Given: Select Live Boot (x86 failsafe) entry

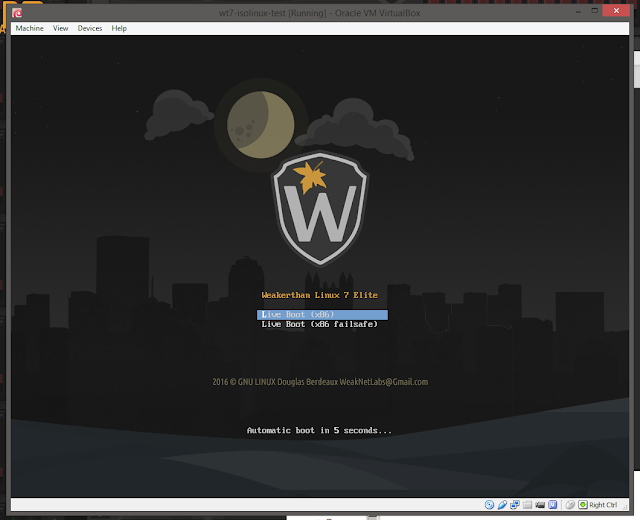Looking at the screenshot, I should (320, 324).
